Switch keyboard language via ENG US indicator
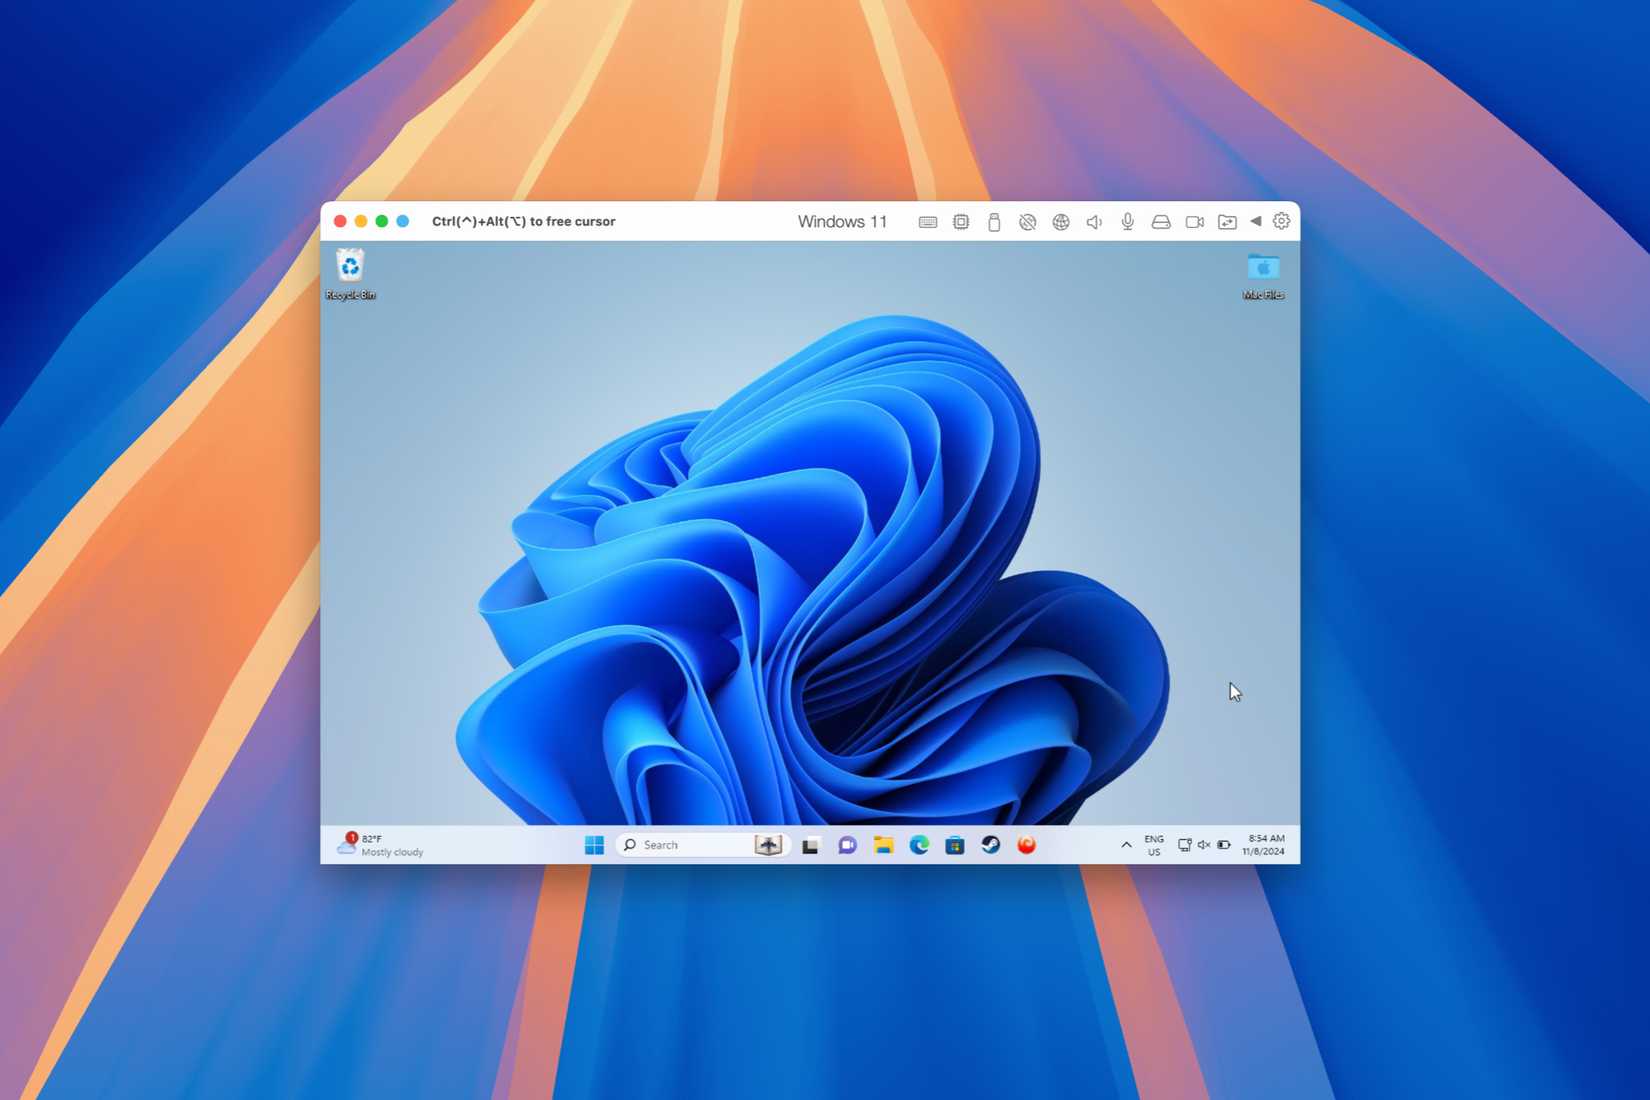The height and width of the screenshot is (1100, 1650). [x=1154, y=845]
